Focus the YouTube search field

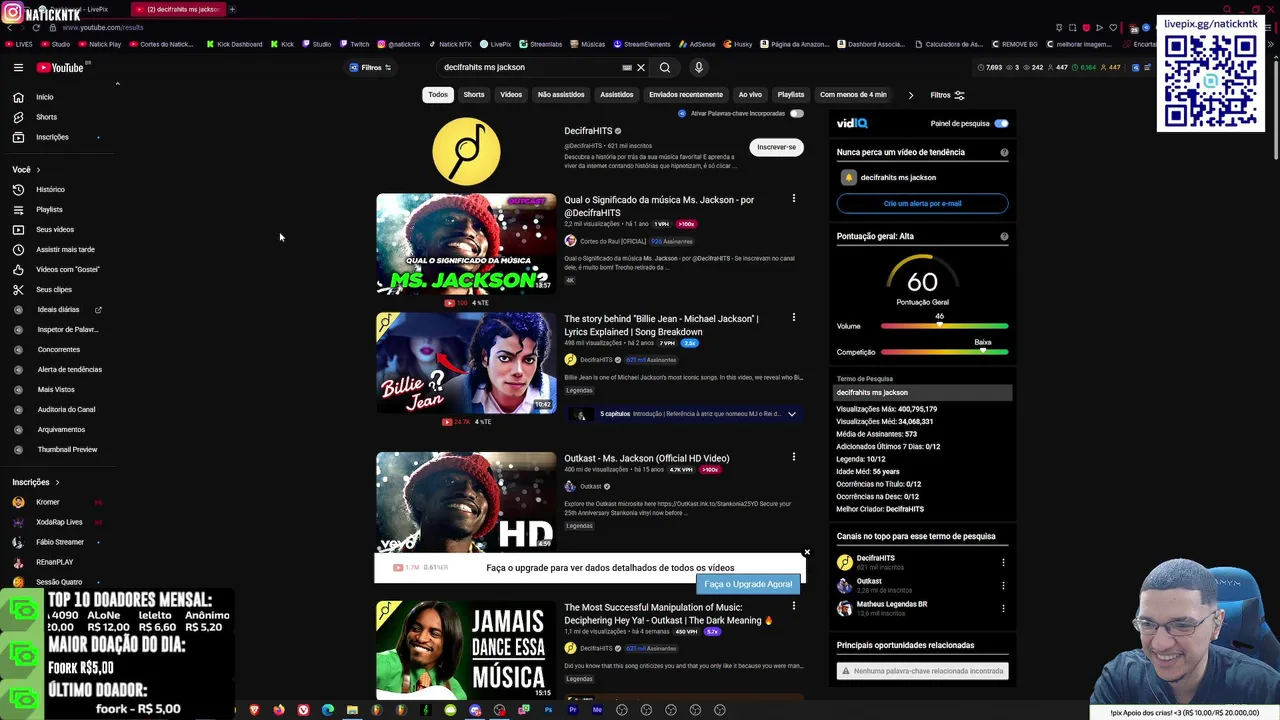click(530, 67)
